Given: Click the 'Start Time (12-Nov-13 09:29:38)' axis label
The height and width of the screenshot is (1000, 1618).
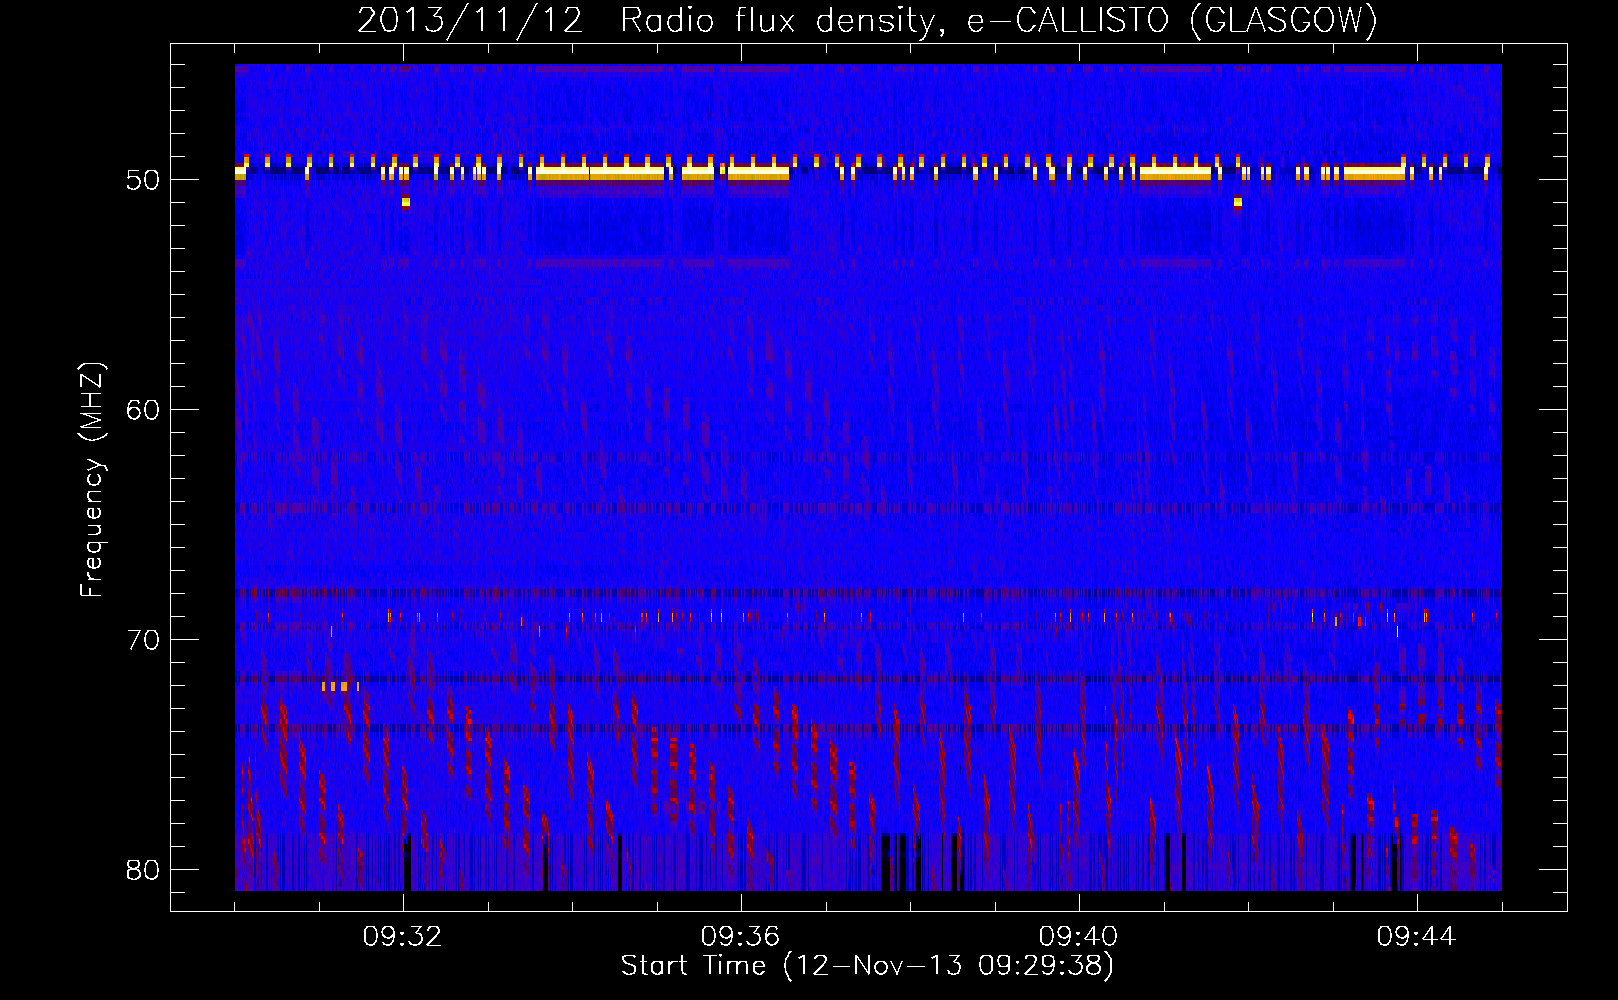Looking at the screenshot, I should point(867,966).
